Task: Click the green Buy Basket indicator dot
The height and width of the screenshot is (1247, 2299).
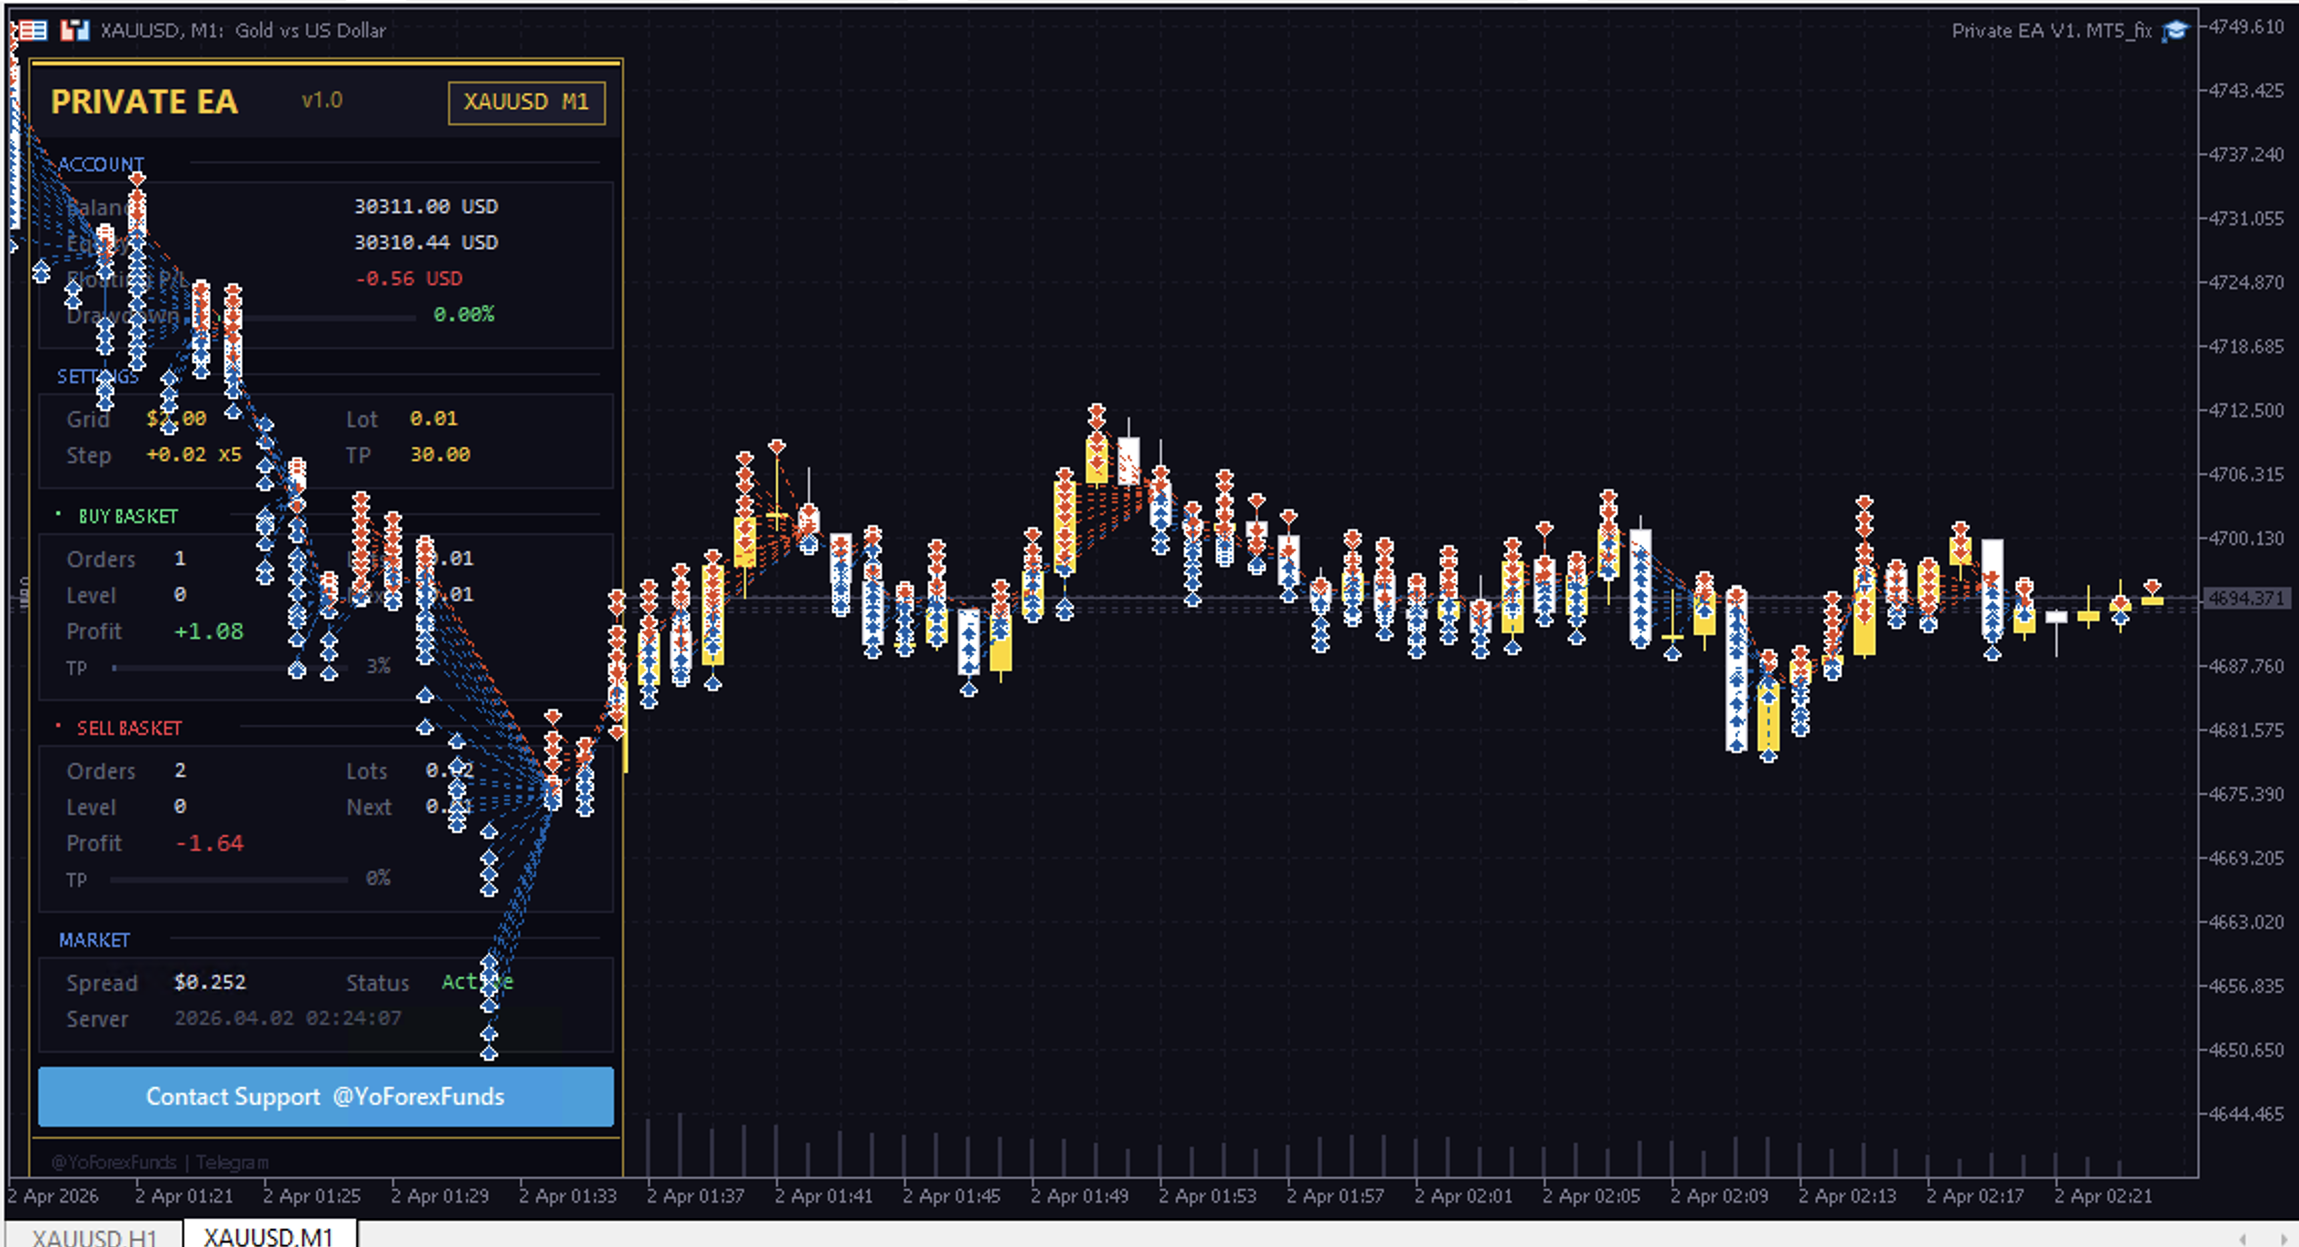Action: coord(58,515)
